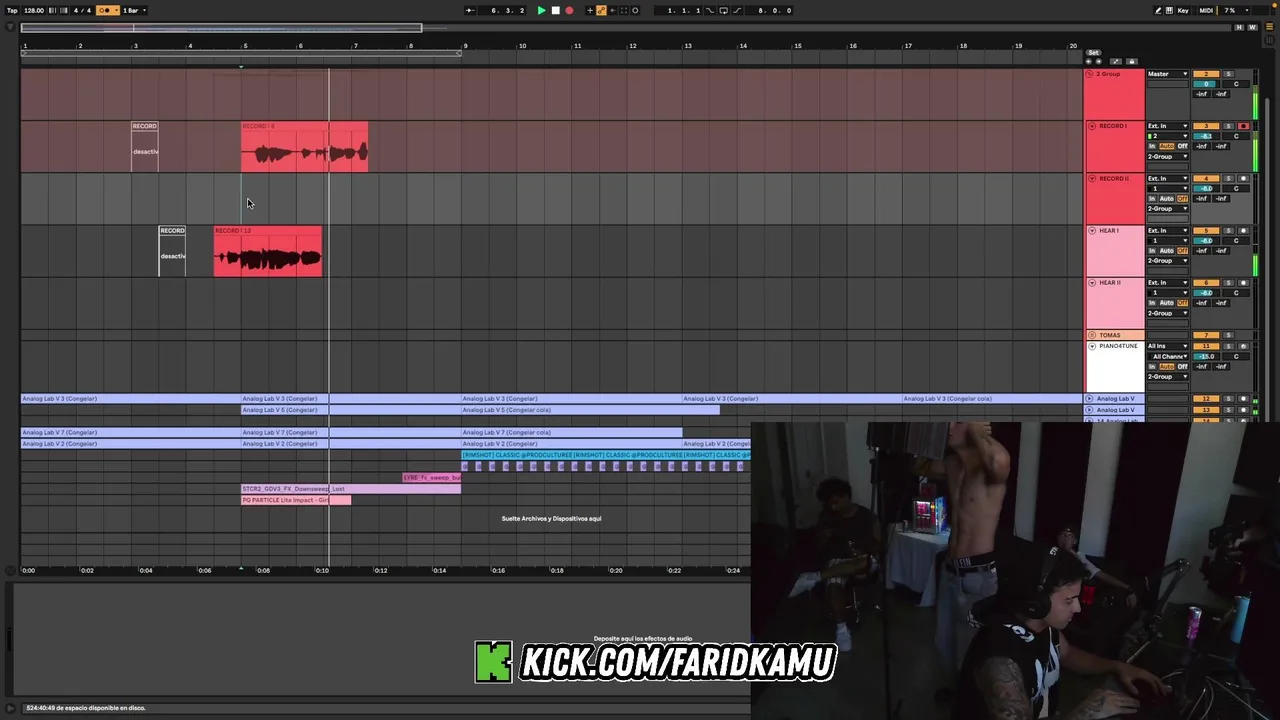
Task: Jump to Previous Locator arrow
Action: point(1088,61)
